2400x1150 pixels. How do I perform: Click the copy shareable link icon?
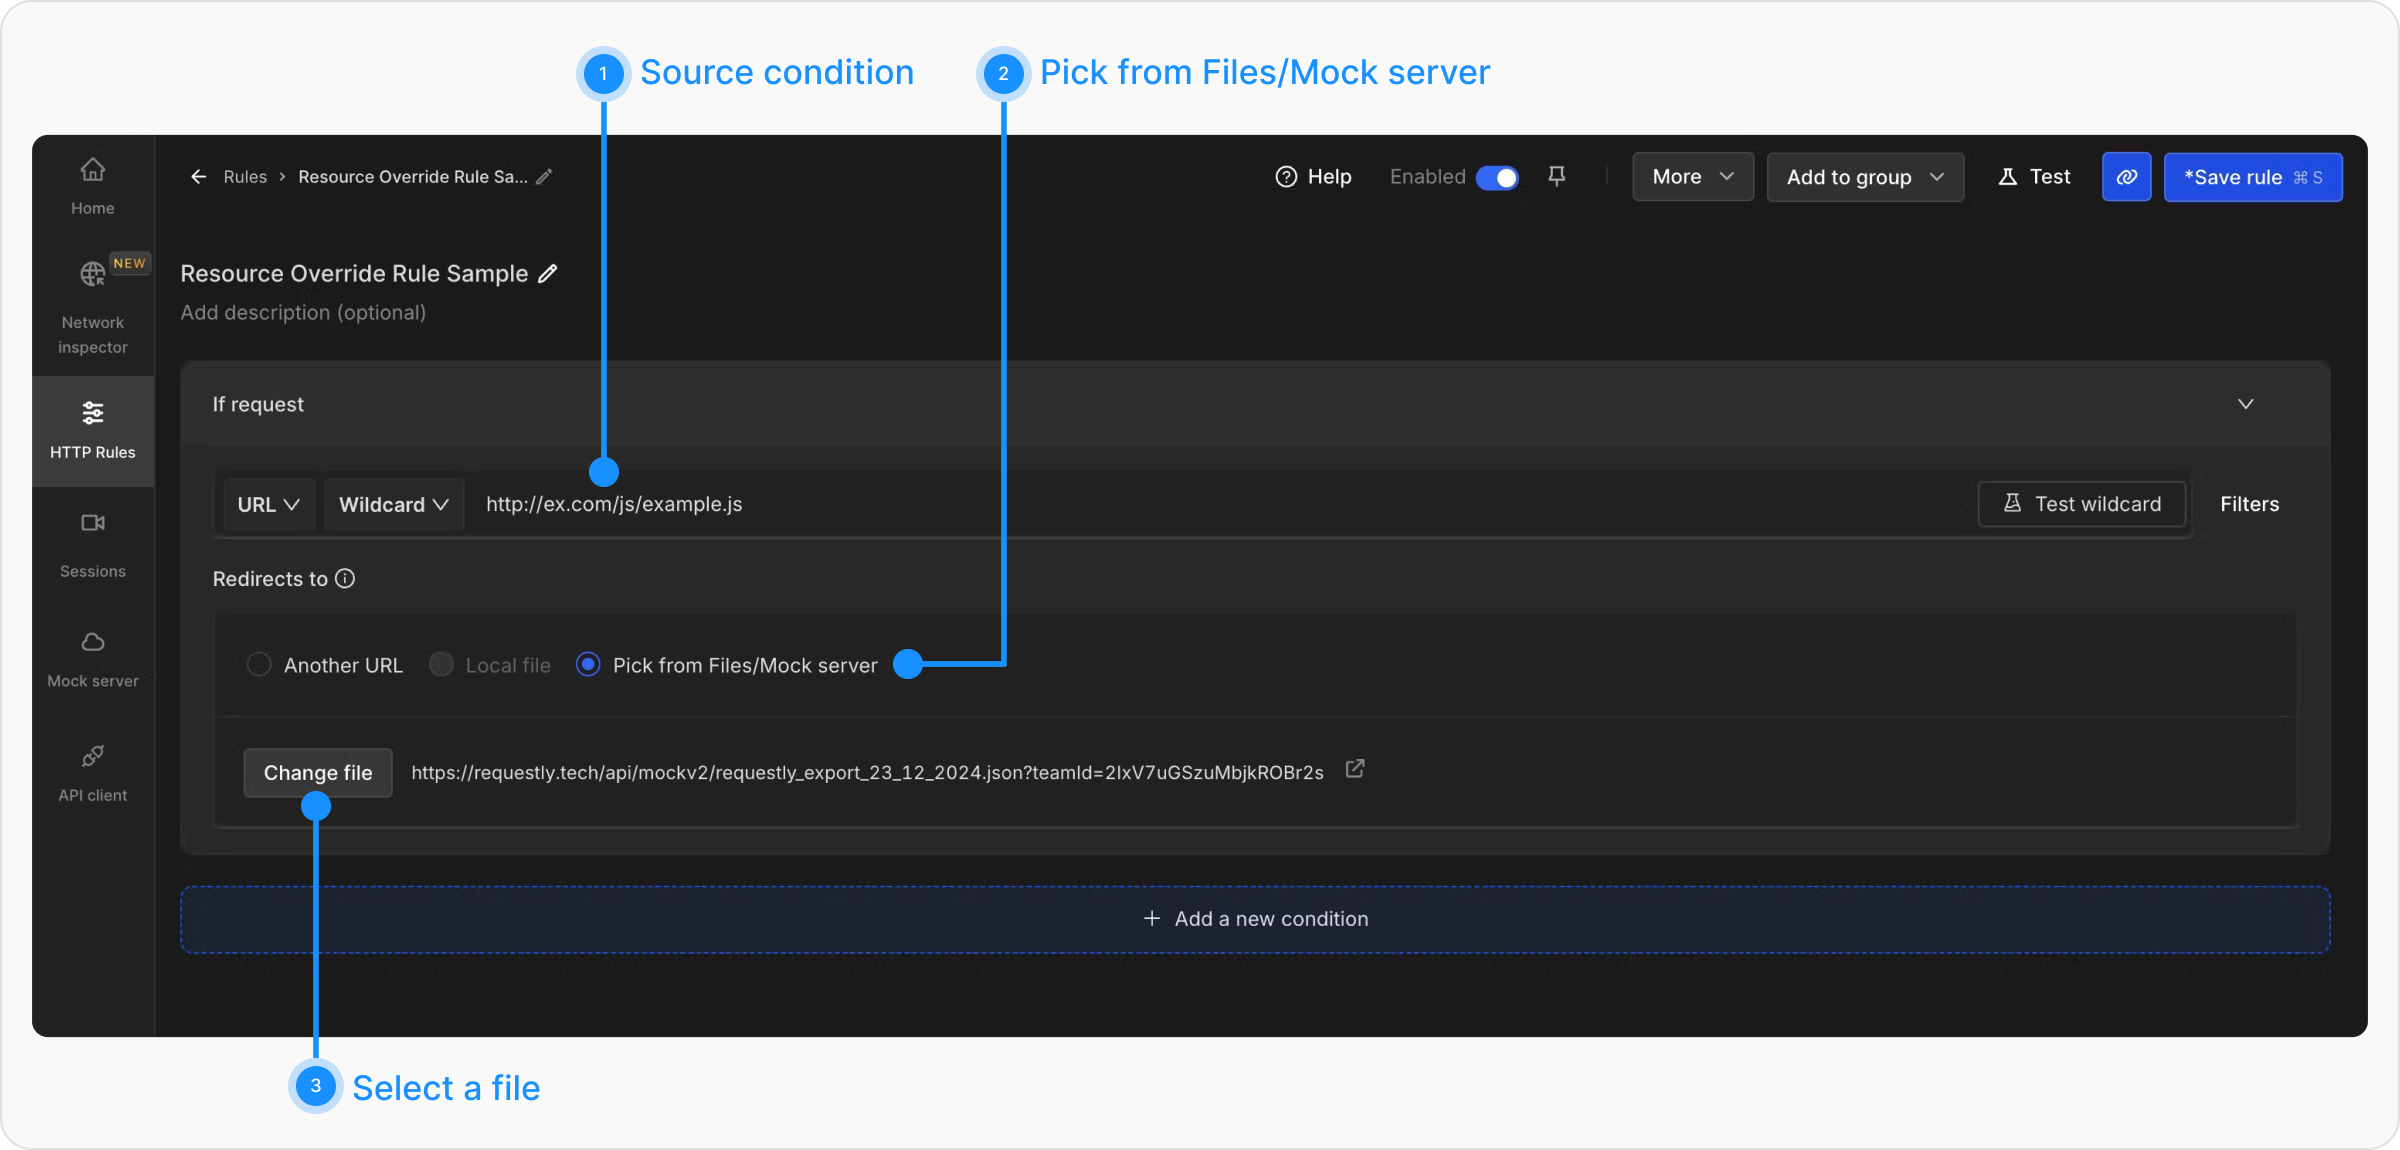2126,177
